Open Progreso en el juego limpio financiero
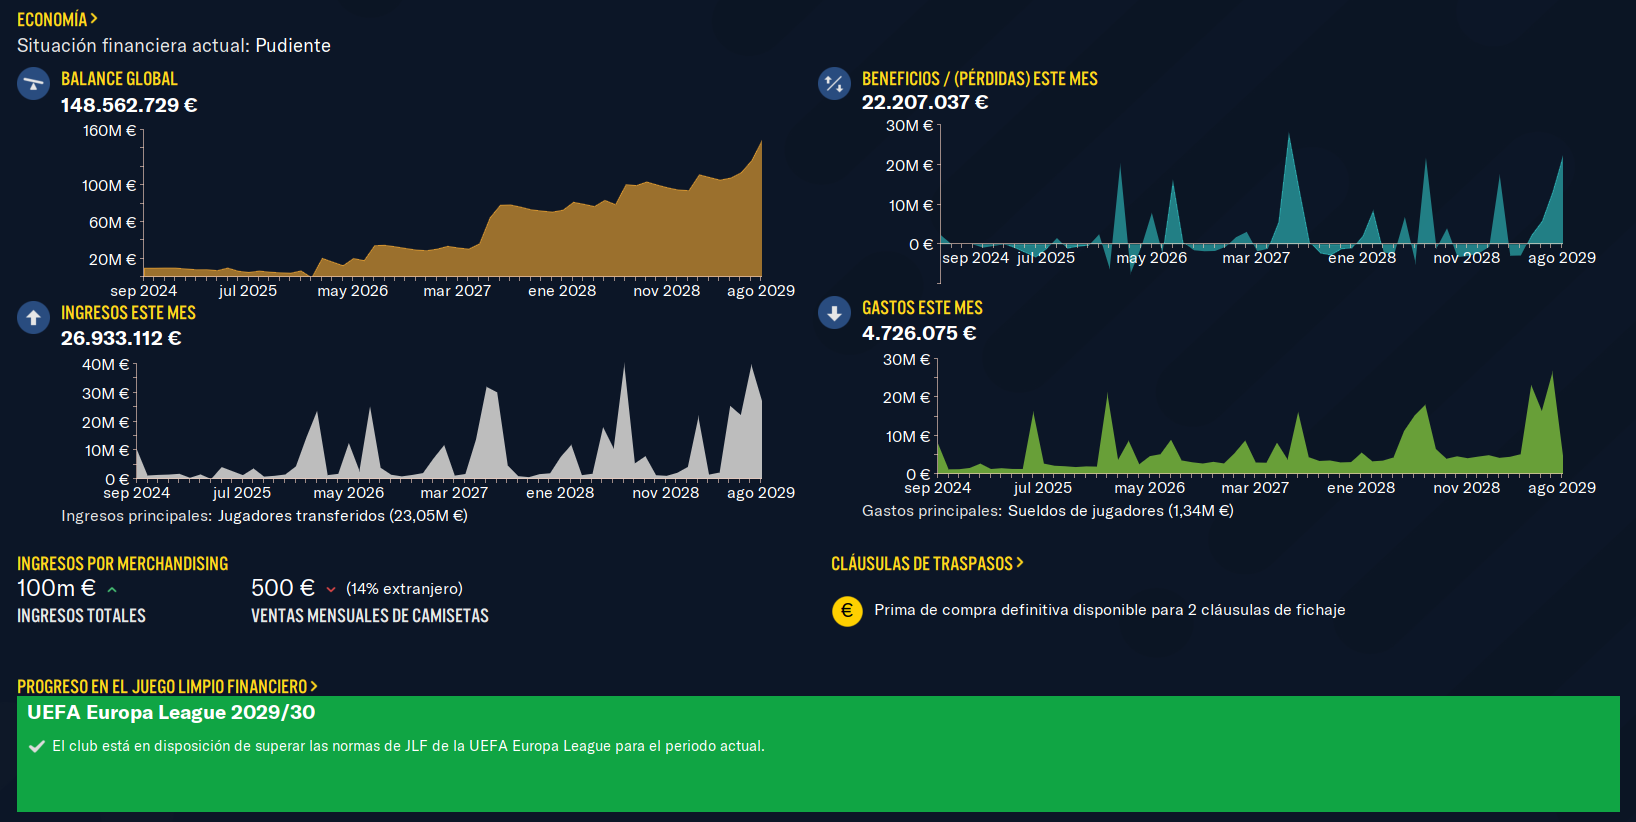Screen dimensions: 1636x822 tap(167, 686)
